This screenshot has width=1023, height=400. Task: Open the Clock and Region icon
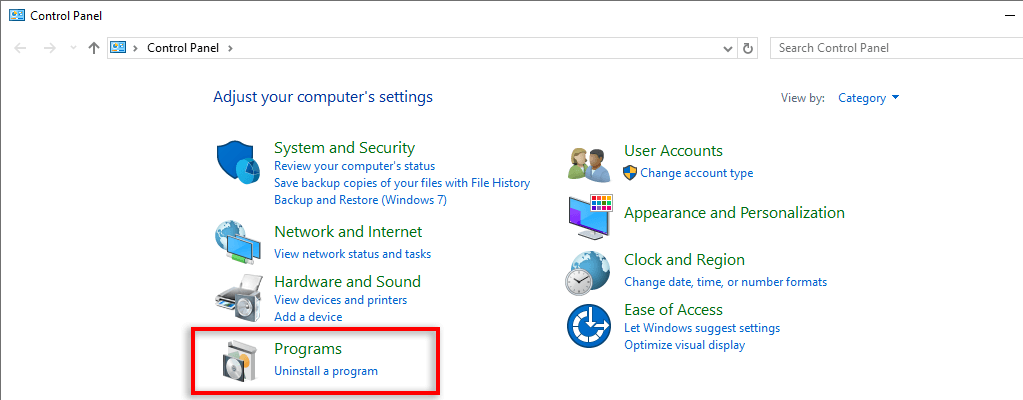coord(589,271)
